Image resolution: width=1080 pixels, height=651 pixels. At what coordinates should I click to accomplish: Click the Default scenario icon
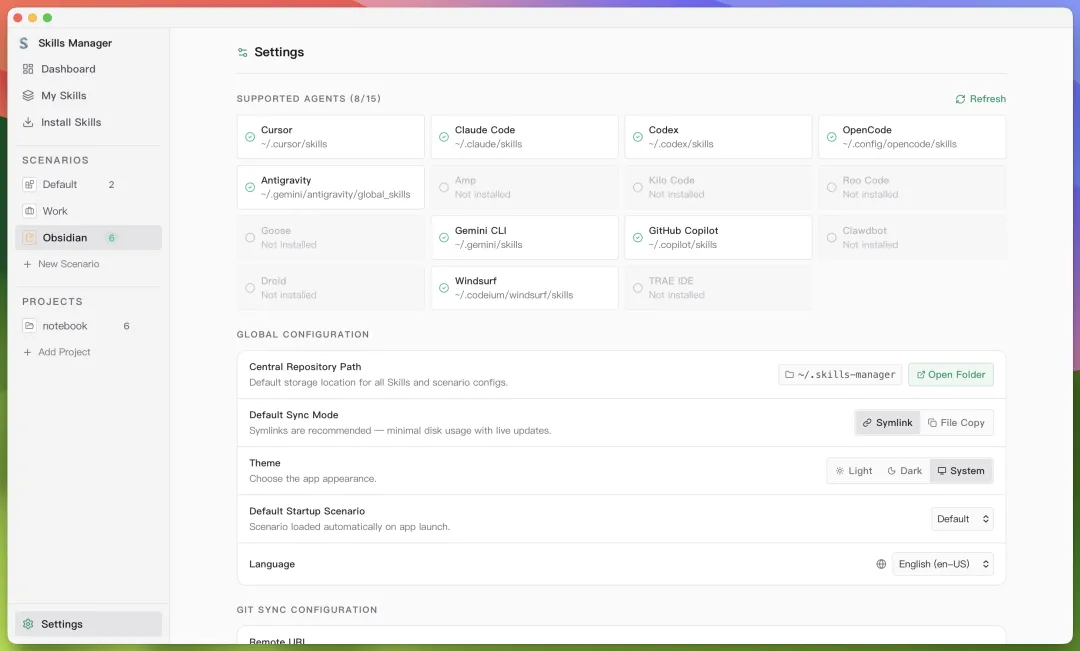30,185
